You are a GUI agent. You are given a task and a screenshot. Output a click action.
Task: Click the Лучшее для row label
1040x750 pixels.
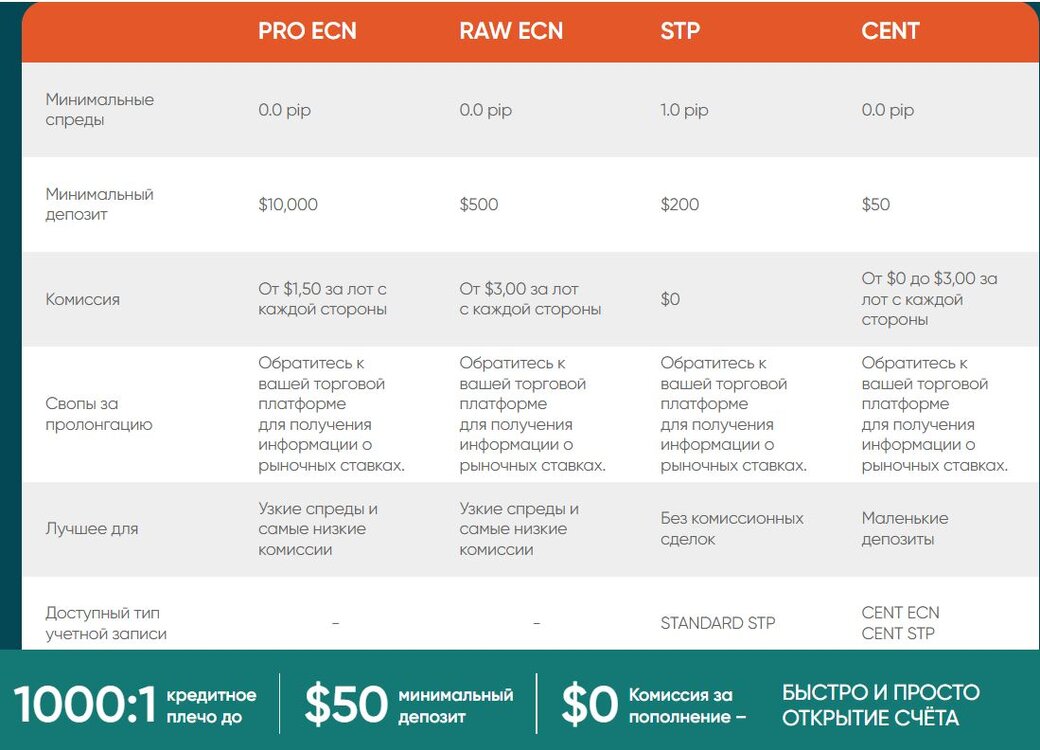pos(92,529)
